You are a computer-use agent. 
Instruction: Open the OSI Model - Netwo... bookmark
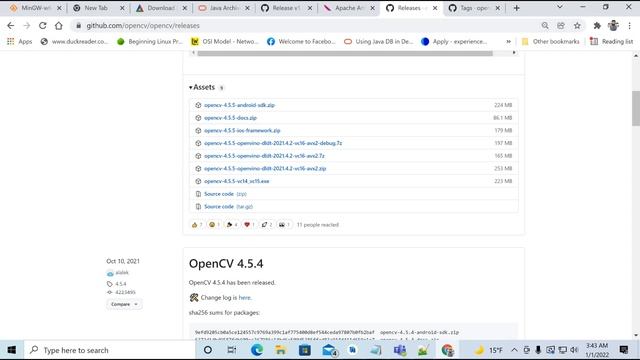pyautogui.click(x=225, y=42)
